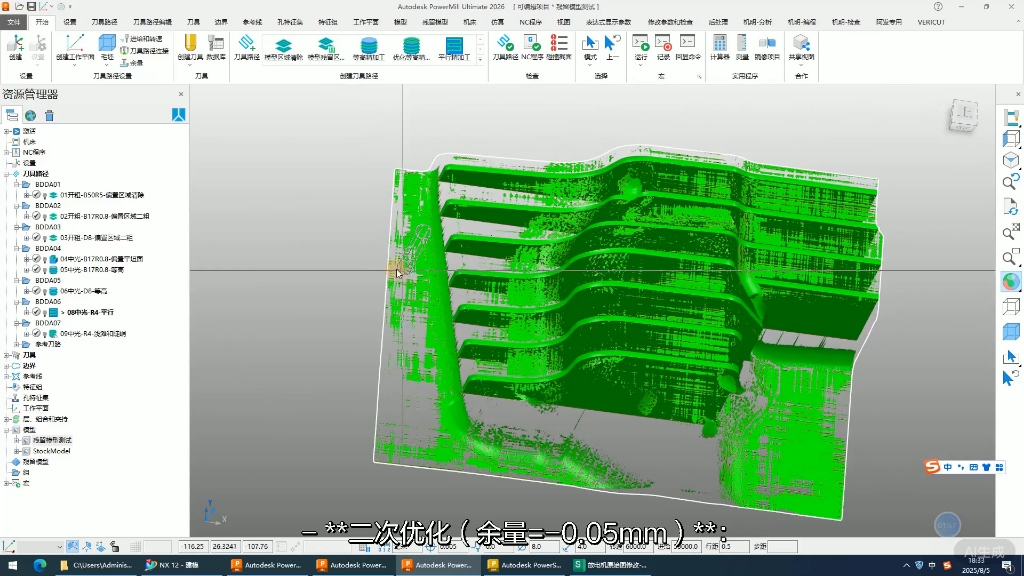This screenshot has height=576, width=1024.
Task: Click the selection Mode cursor icon
Action: (x=590, y=43)
